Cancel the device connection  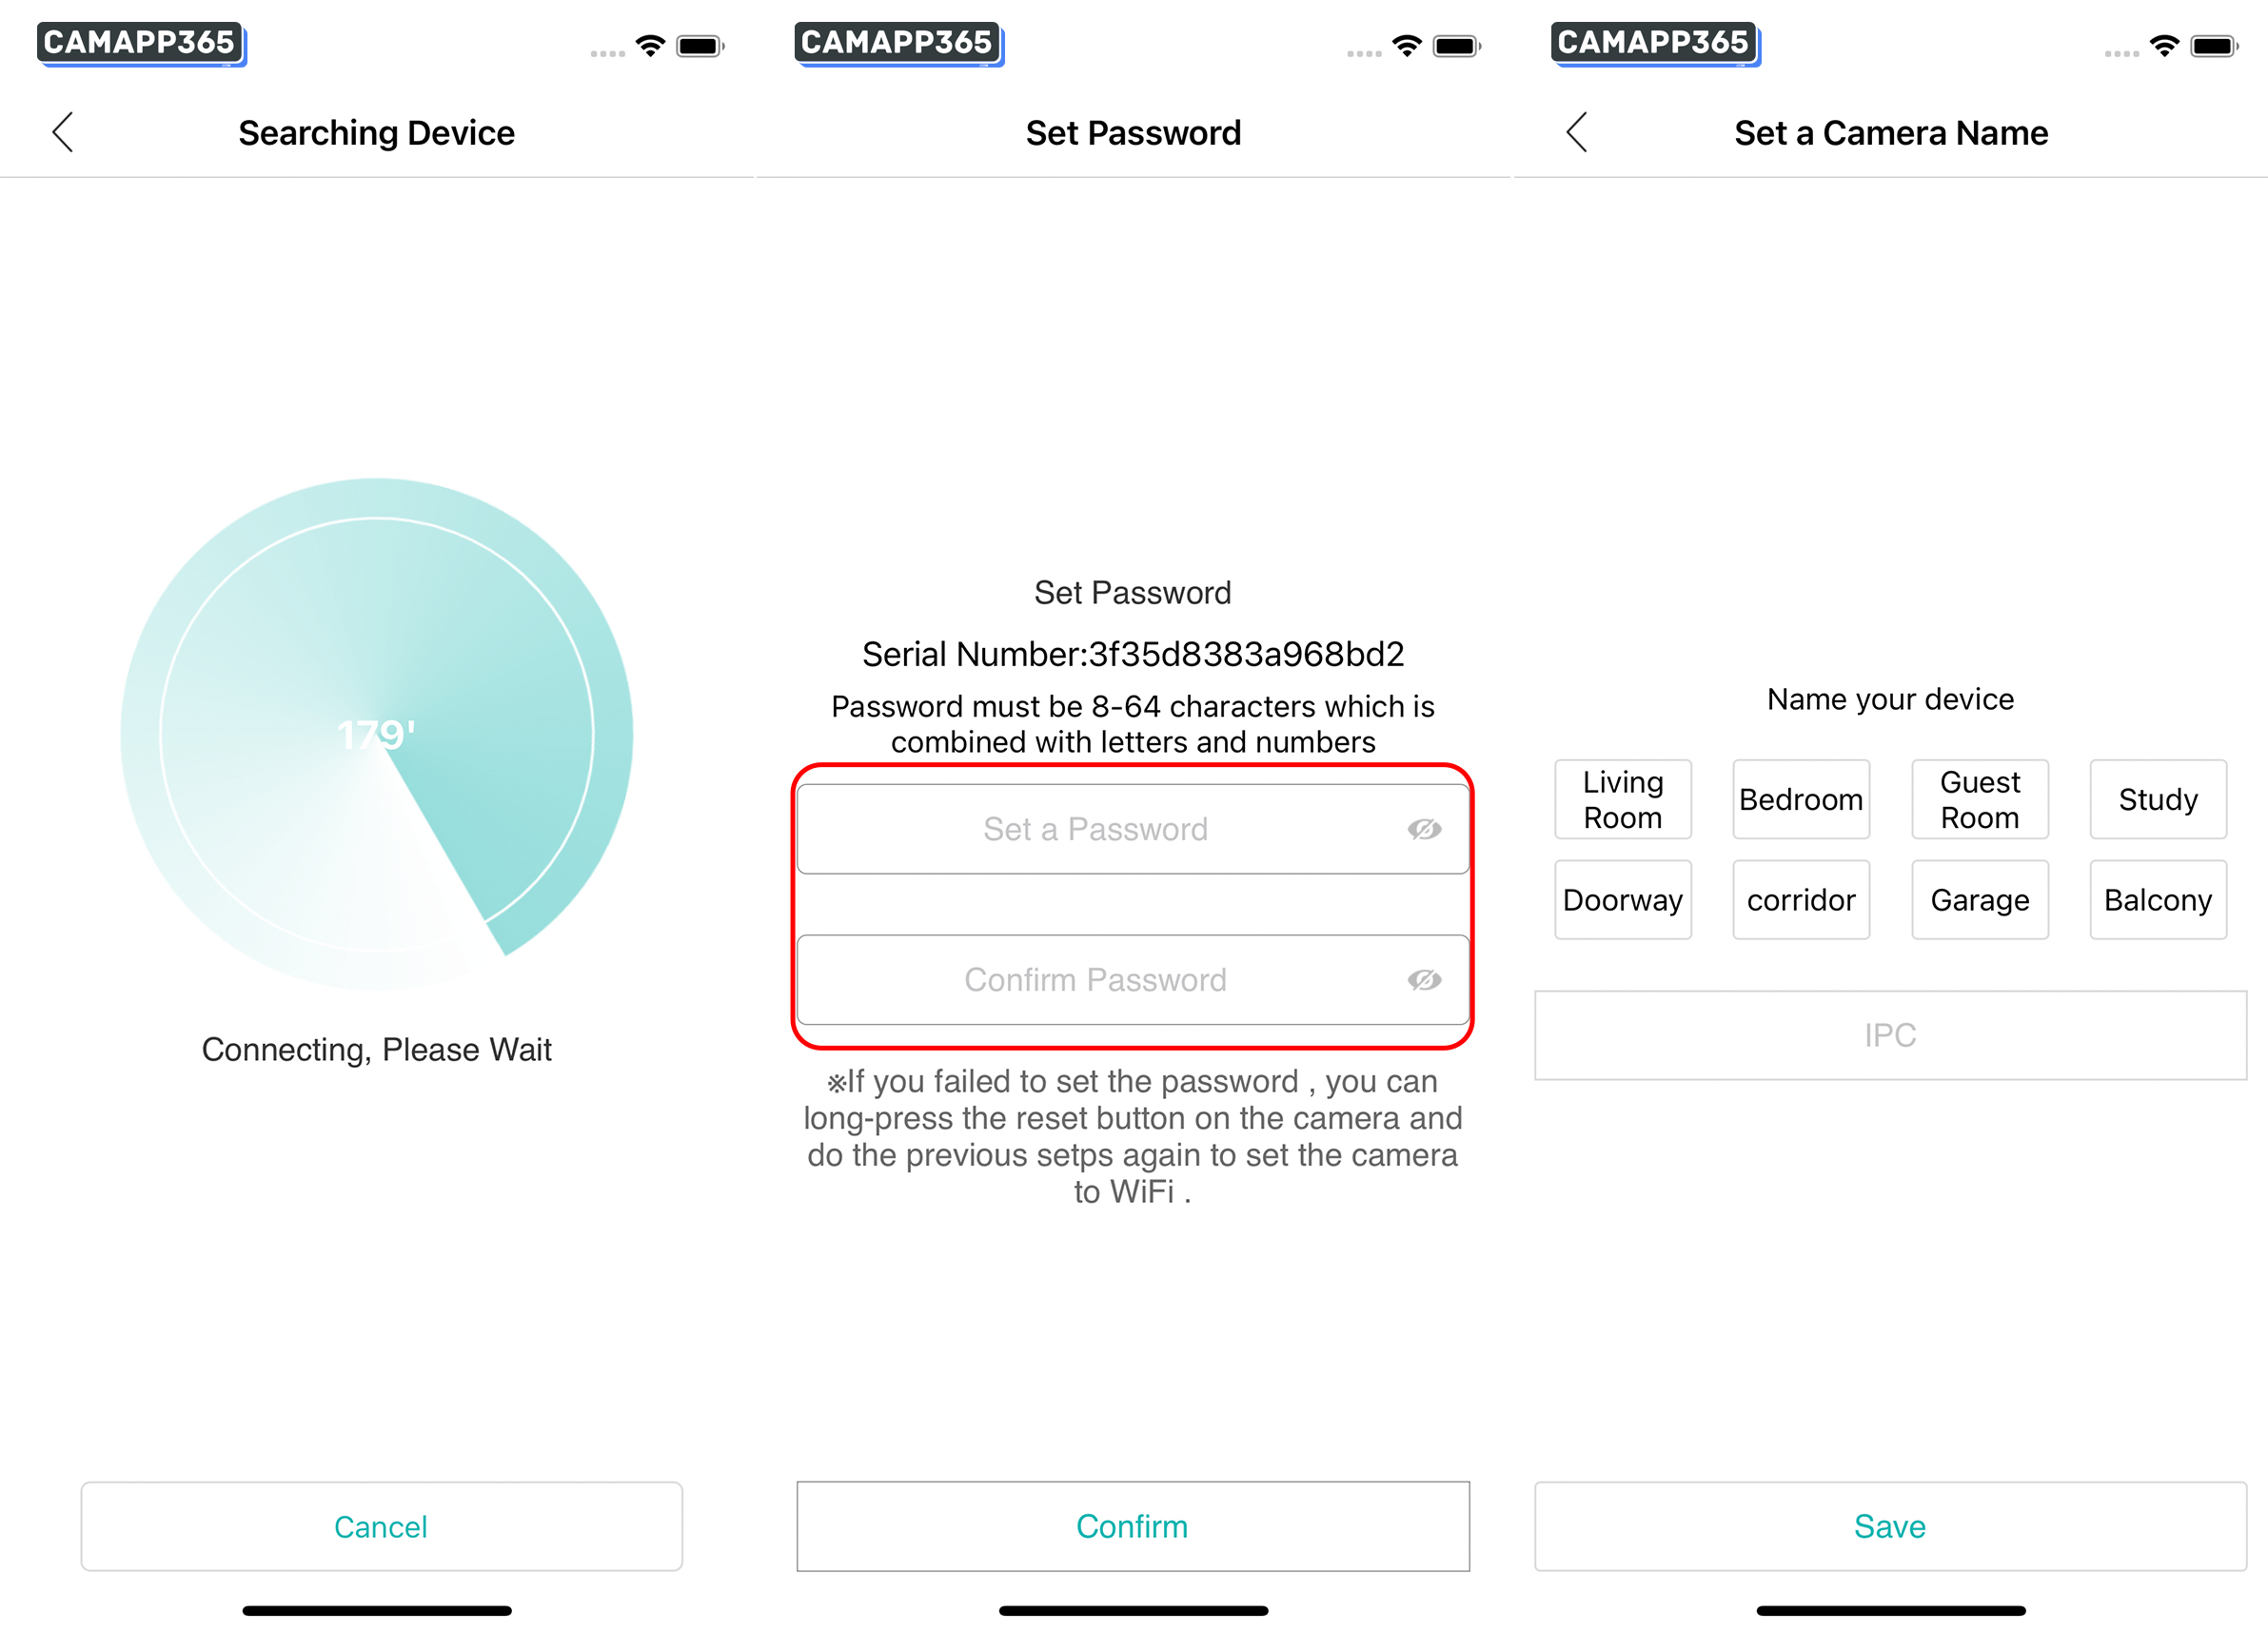tap(381, 1526)
